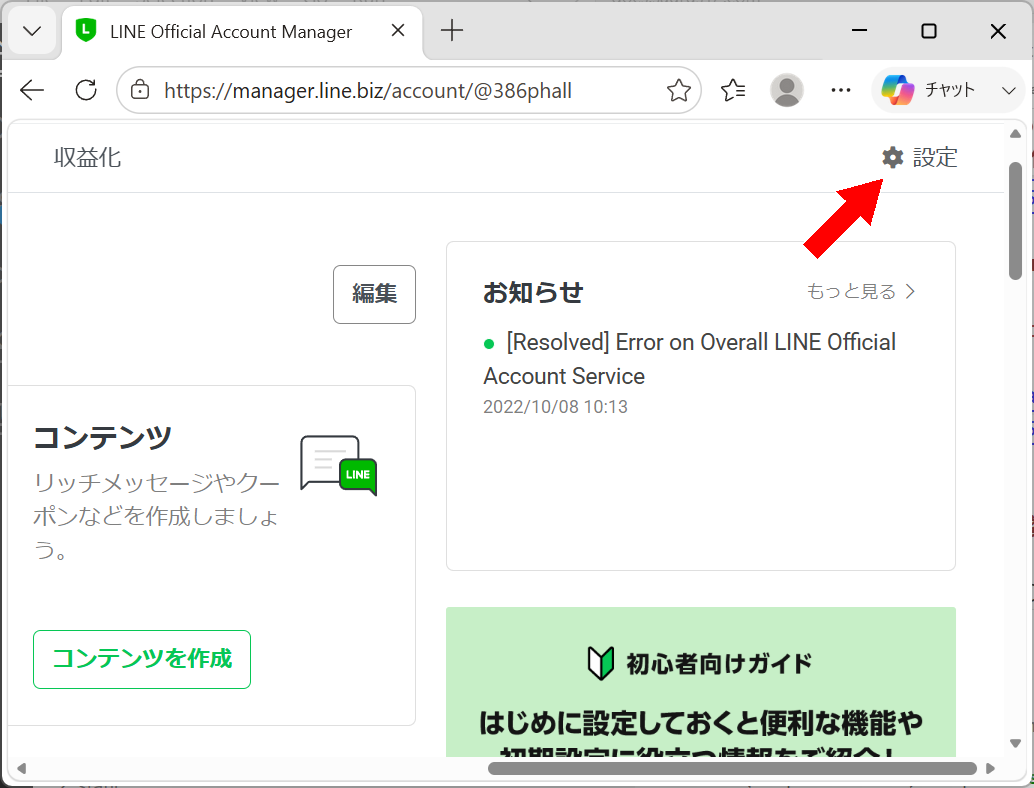The height and width of the screenshot is (788, 1034).
Task: View site information lock icon
Action: [140, 90]
